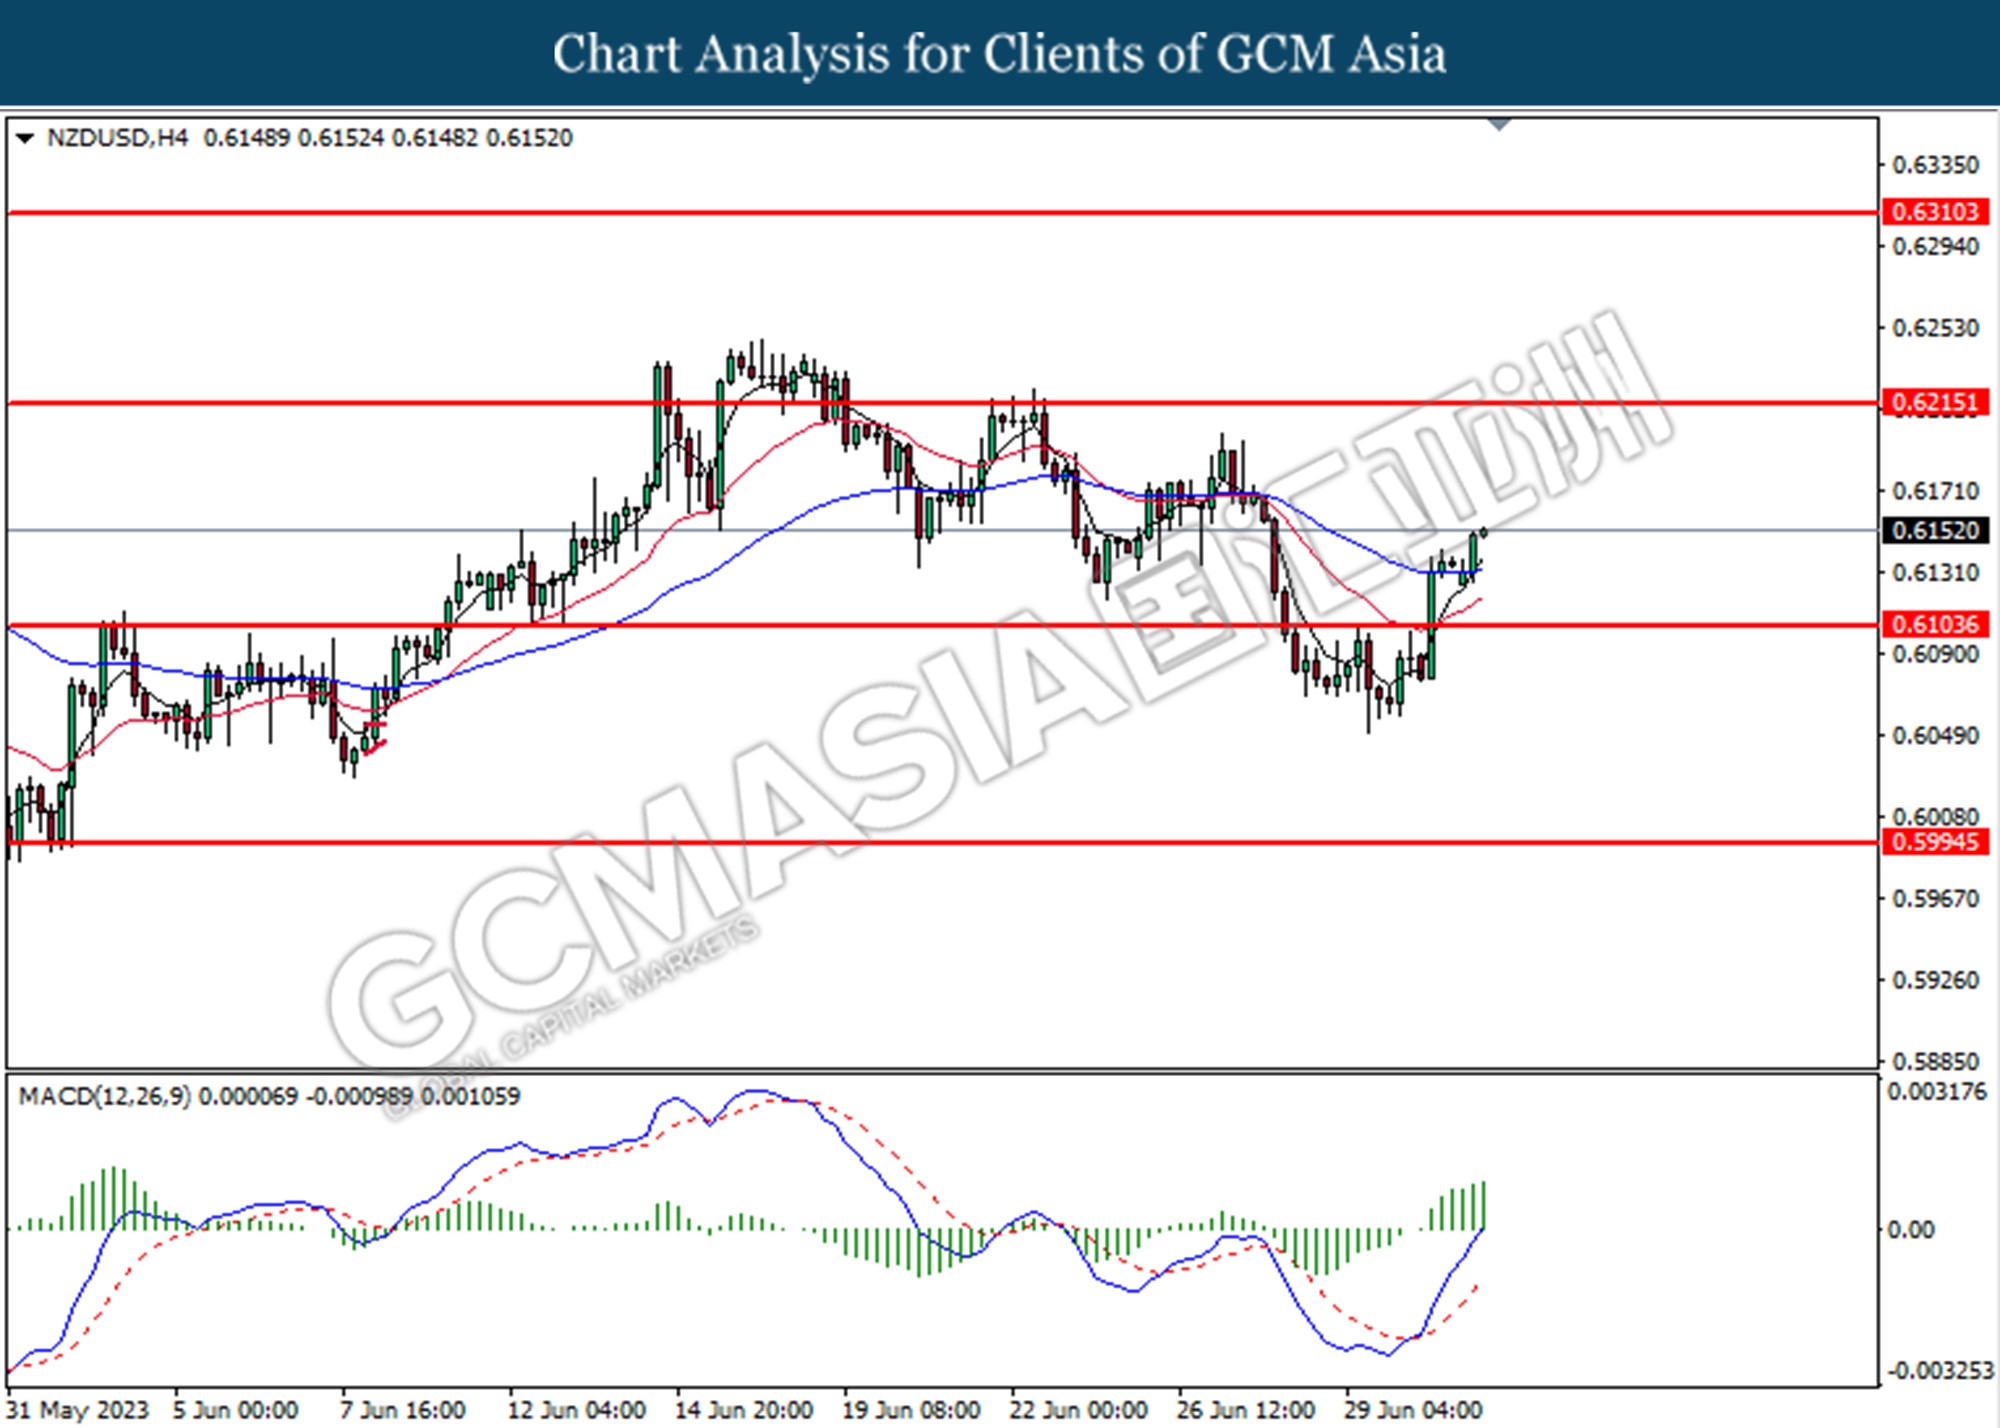Open the chart menu triangle beside NZDUSD,H4

25,138
